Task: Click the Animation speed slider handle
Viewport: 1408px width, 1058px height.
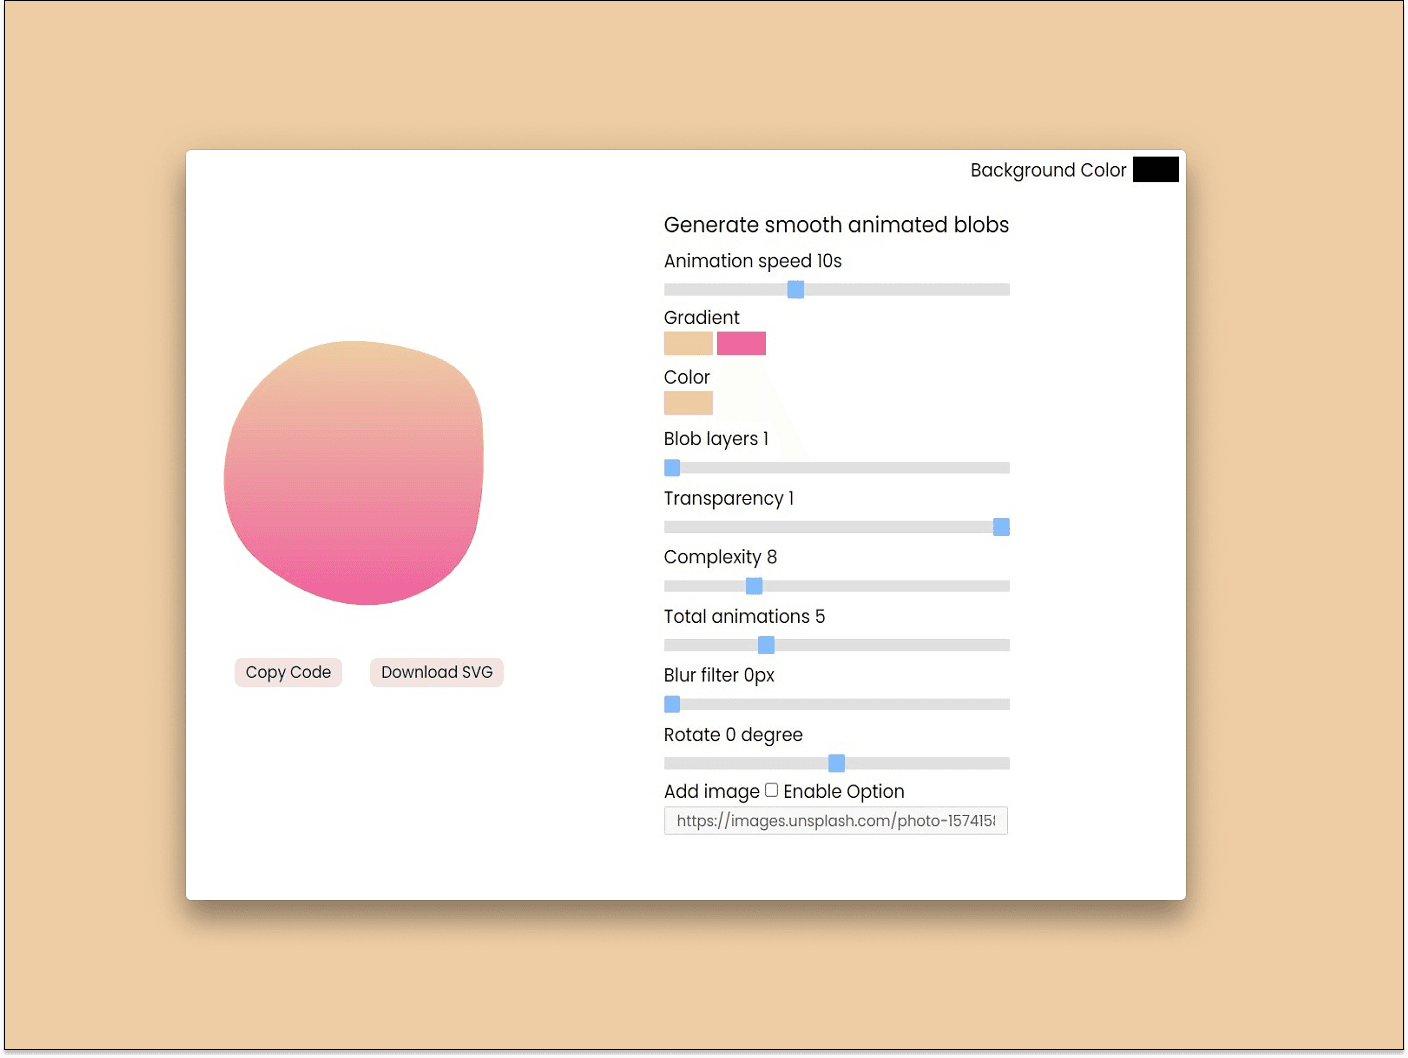Action: [x=795, y=288]
